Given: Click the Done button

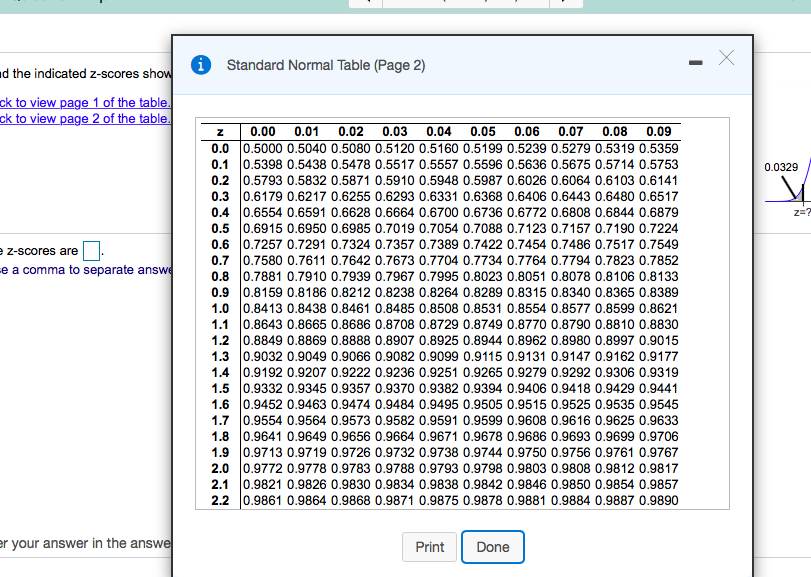Looking at the screenshot, I should pyautogui.click(x=493, y=547).
